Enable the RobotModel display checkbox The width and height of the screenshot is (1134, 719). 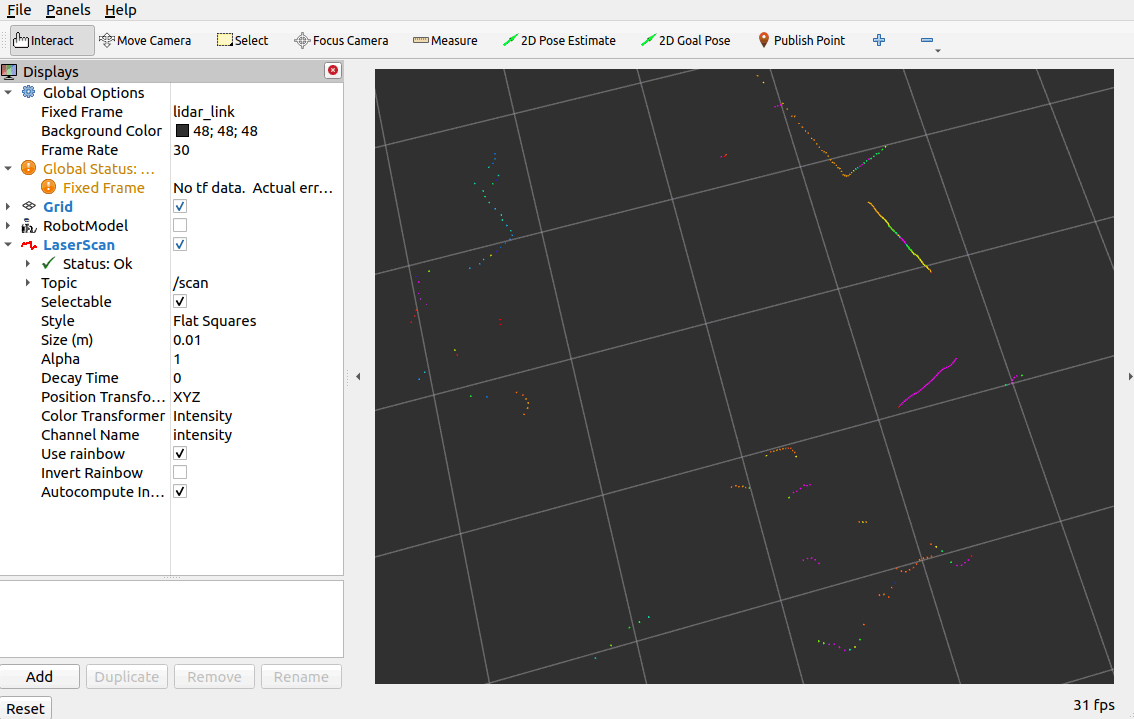pyautogui.click(x=180, y=225)
